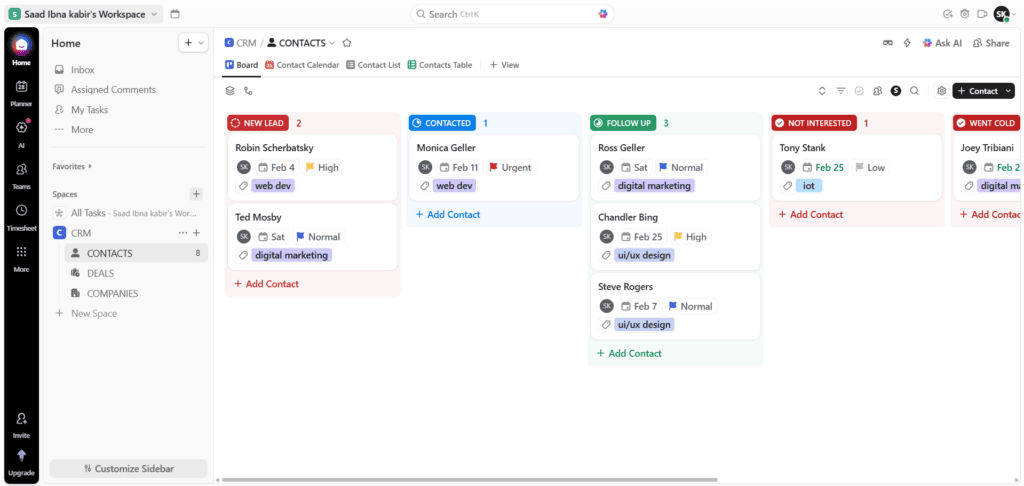The width and height of the screenshot is (1024, 486).
Task: Click High priority flag on Robin Scherbatsky
Action: click(322, 167)
